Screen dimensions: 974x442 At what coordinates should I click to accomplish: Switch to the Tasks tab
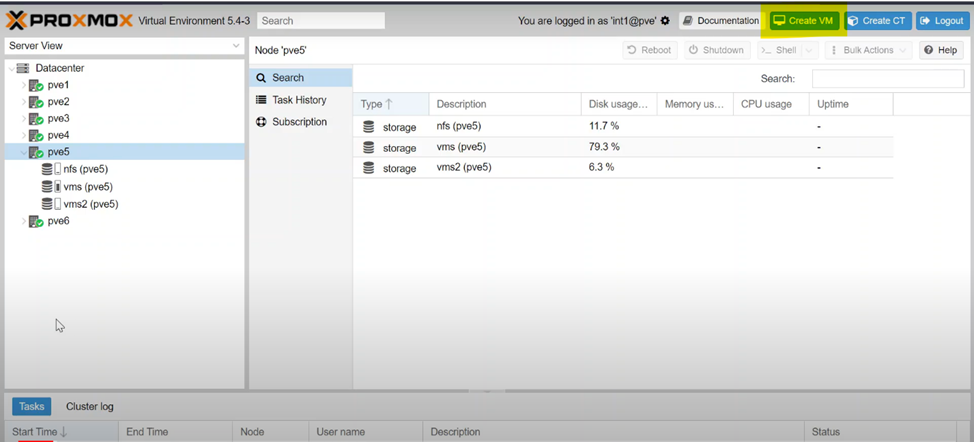pyautogui.click(x=32, y=407)
